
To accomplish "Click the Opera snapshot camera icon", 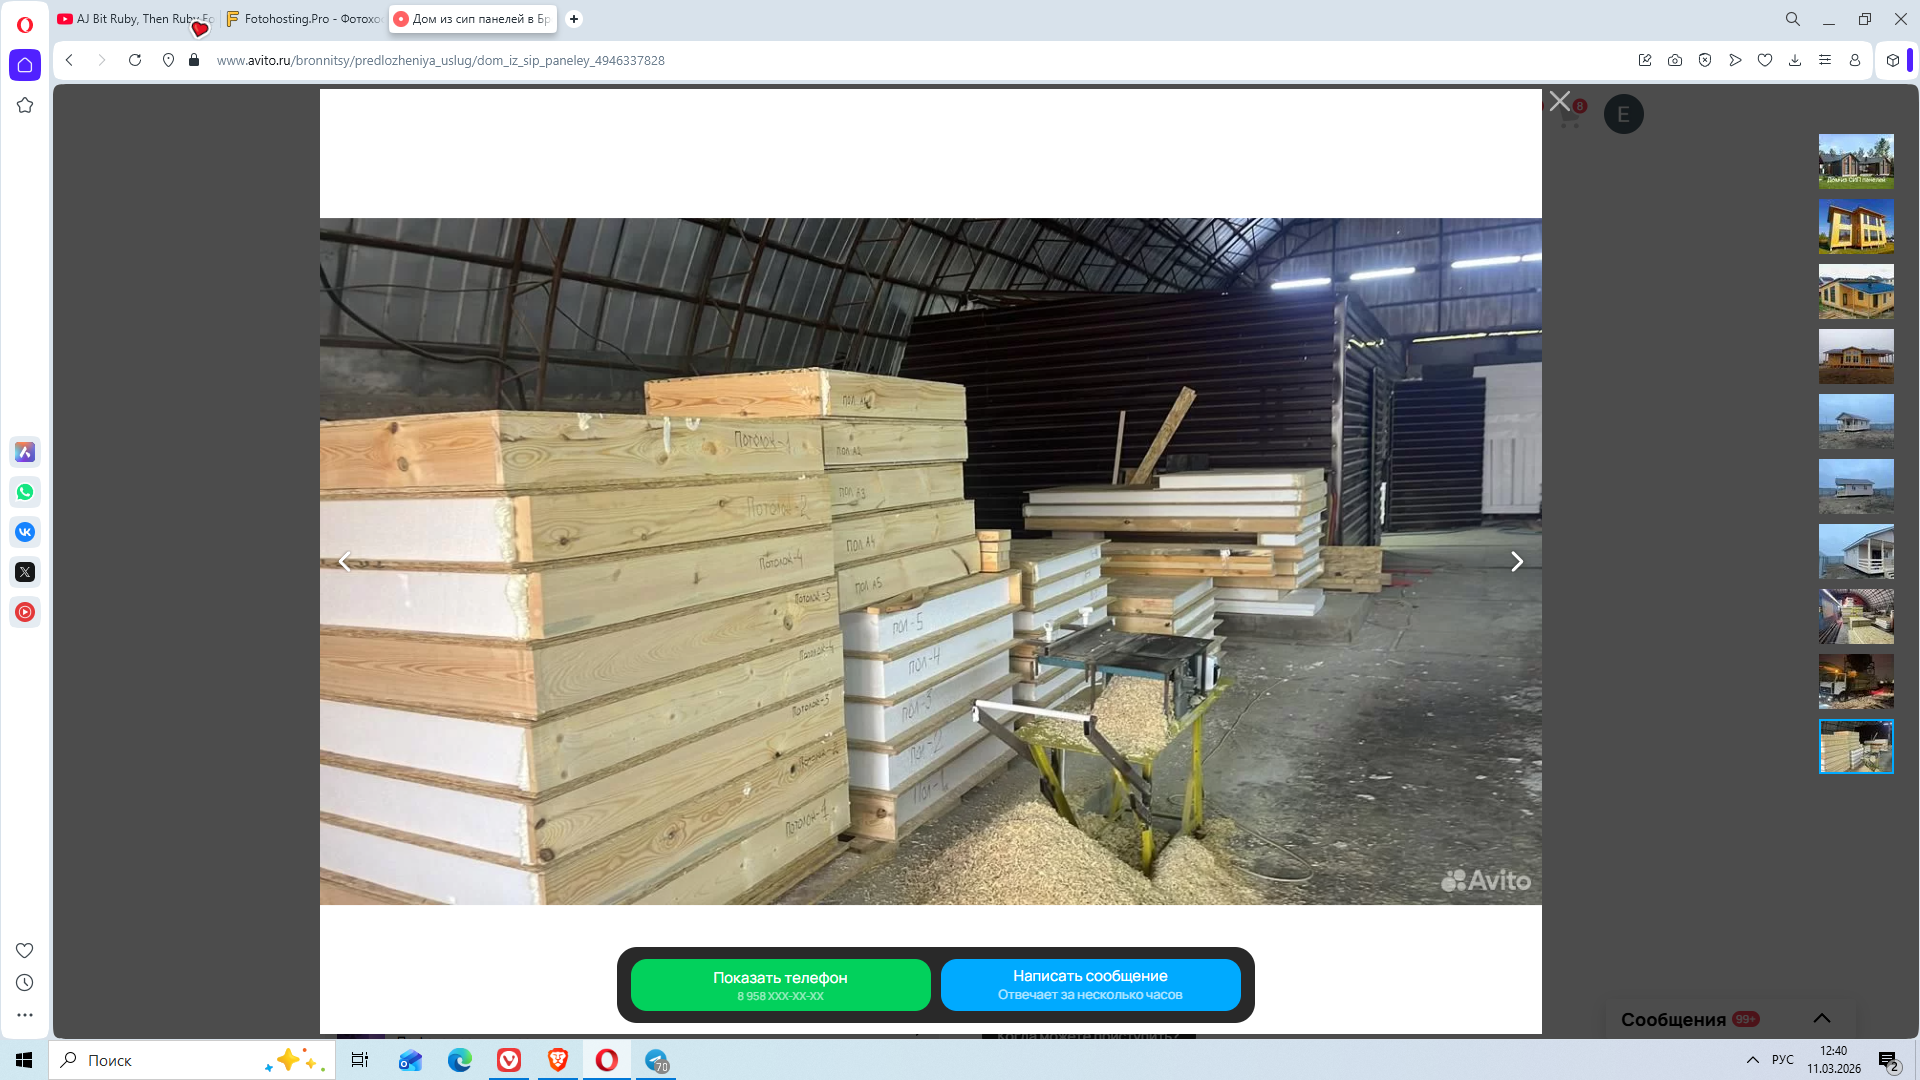I will pyautogui.click(x=1675, y=60).
